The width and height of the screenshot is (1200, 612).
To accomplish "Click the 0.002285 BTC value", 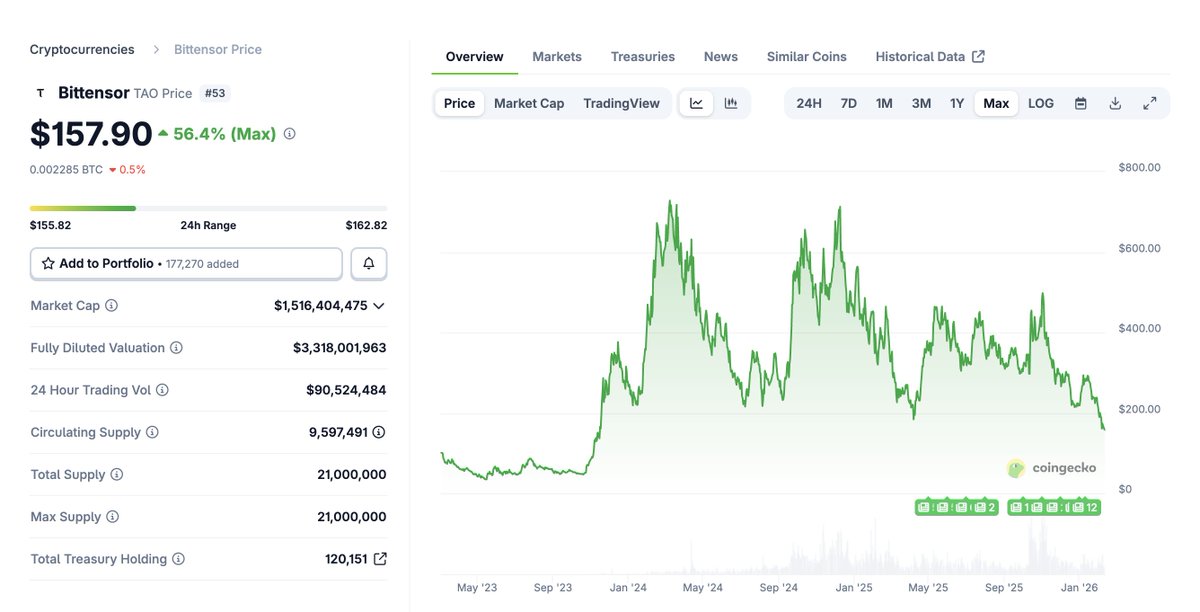I will point(66,169).
